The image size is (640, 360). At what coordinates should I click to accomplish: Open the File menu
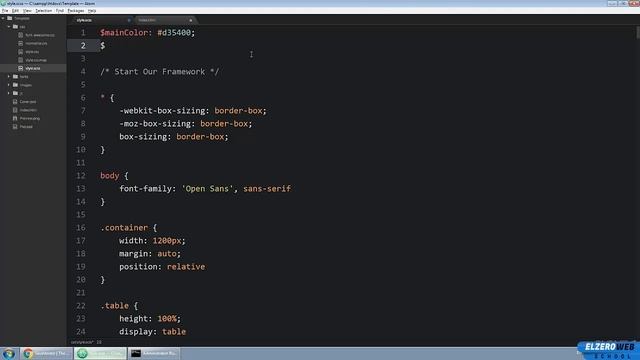tap(5, 11)
